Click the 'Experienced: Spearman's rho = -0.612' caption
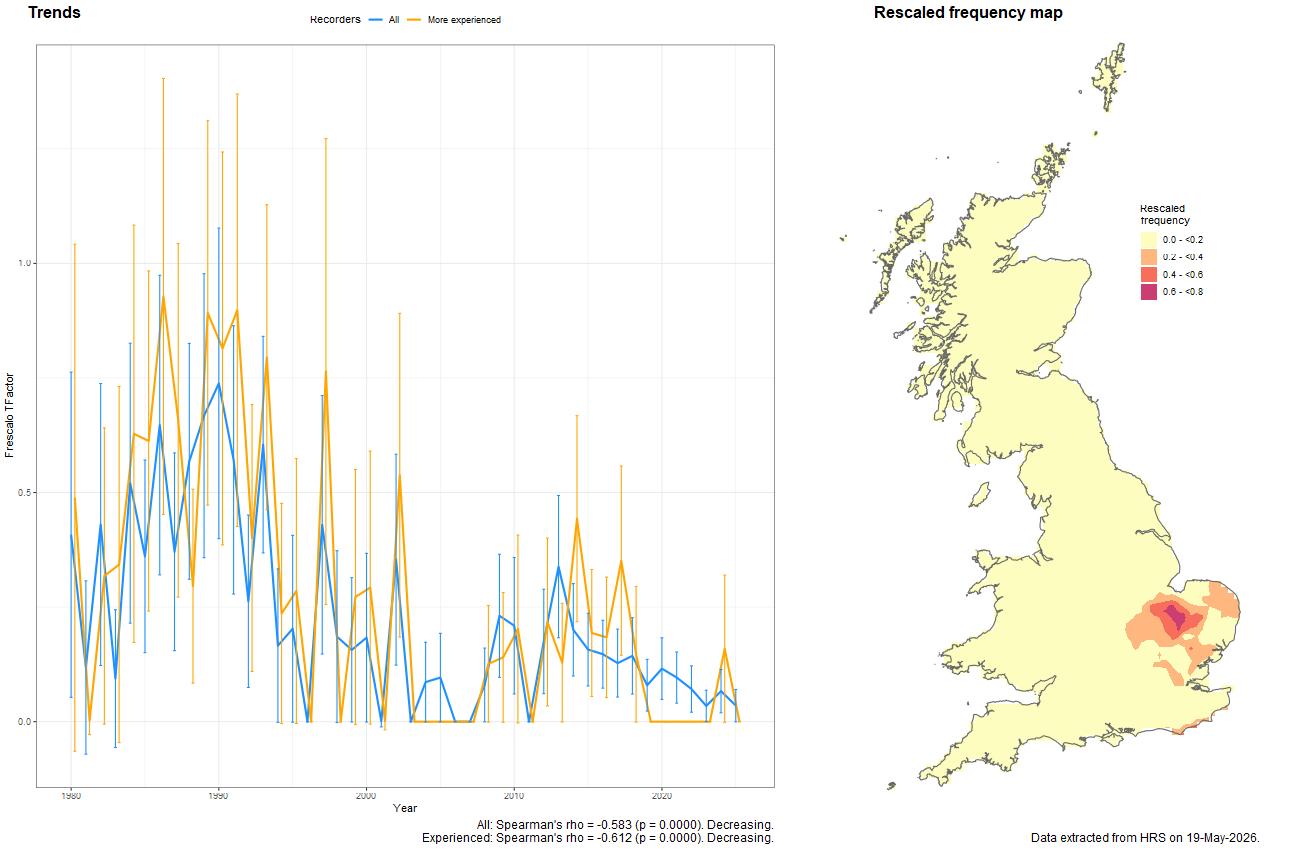This screenshot has width=1300, height=850. (598, 838)
